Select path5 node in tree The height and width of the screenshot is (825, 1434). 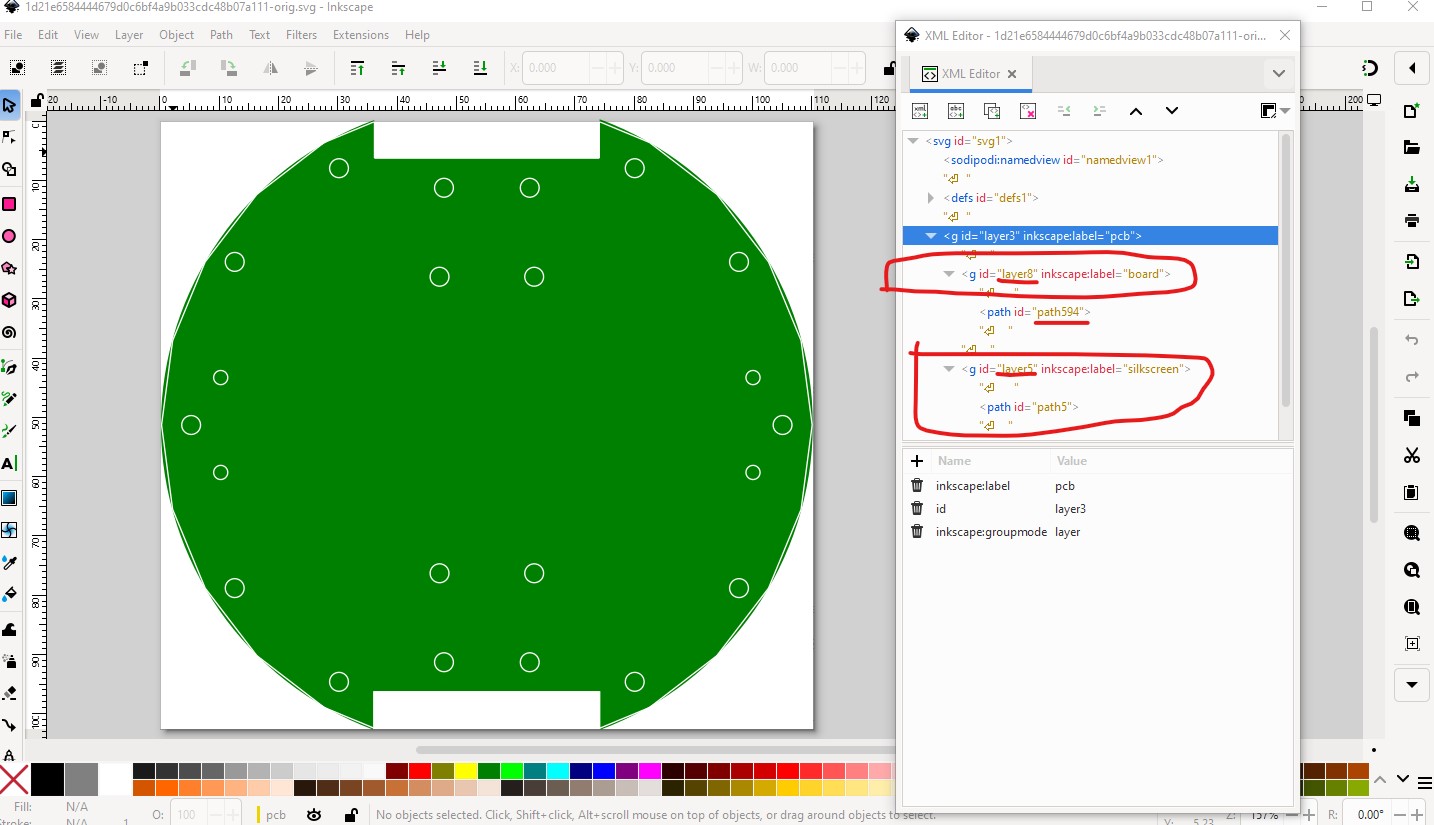[1029, 407]
